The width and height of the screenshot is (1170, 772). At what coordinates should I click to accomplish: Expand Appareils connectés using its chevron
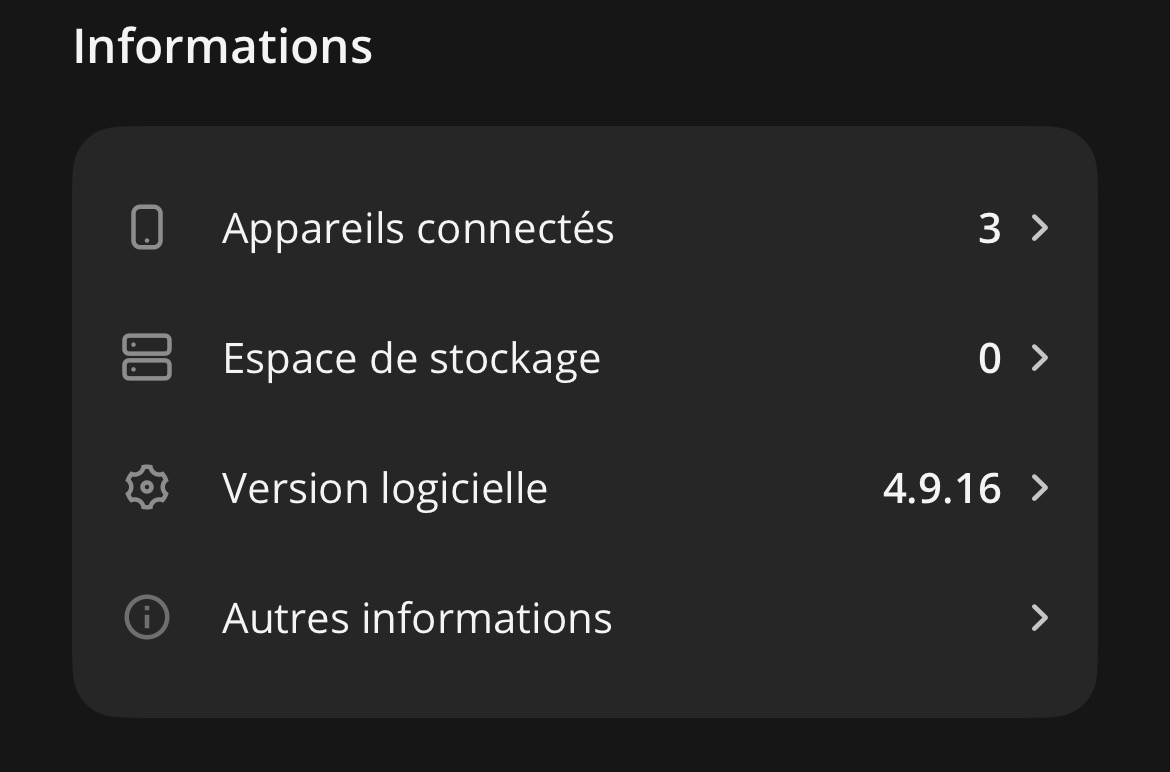point(1040,228)
